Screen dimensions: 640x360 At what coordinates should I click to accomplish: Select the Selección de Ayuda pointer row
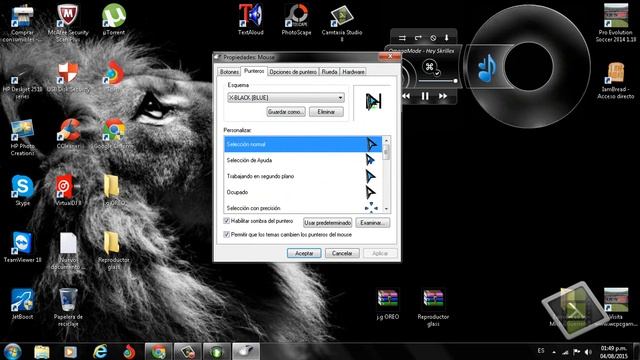[x=303, y=160]
